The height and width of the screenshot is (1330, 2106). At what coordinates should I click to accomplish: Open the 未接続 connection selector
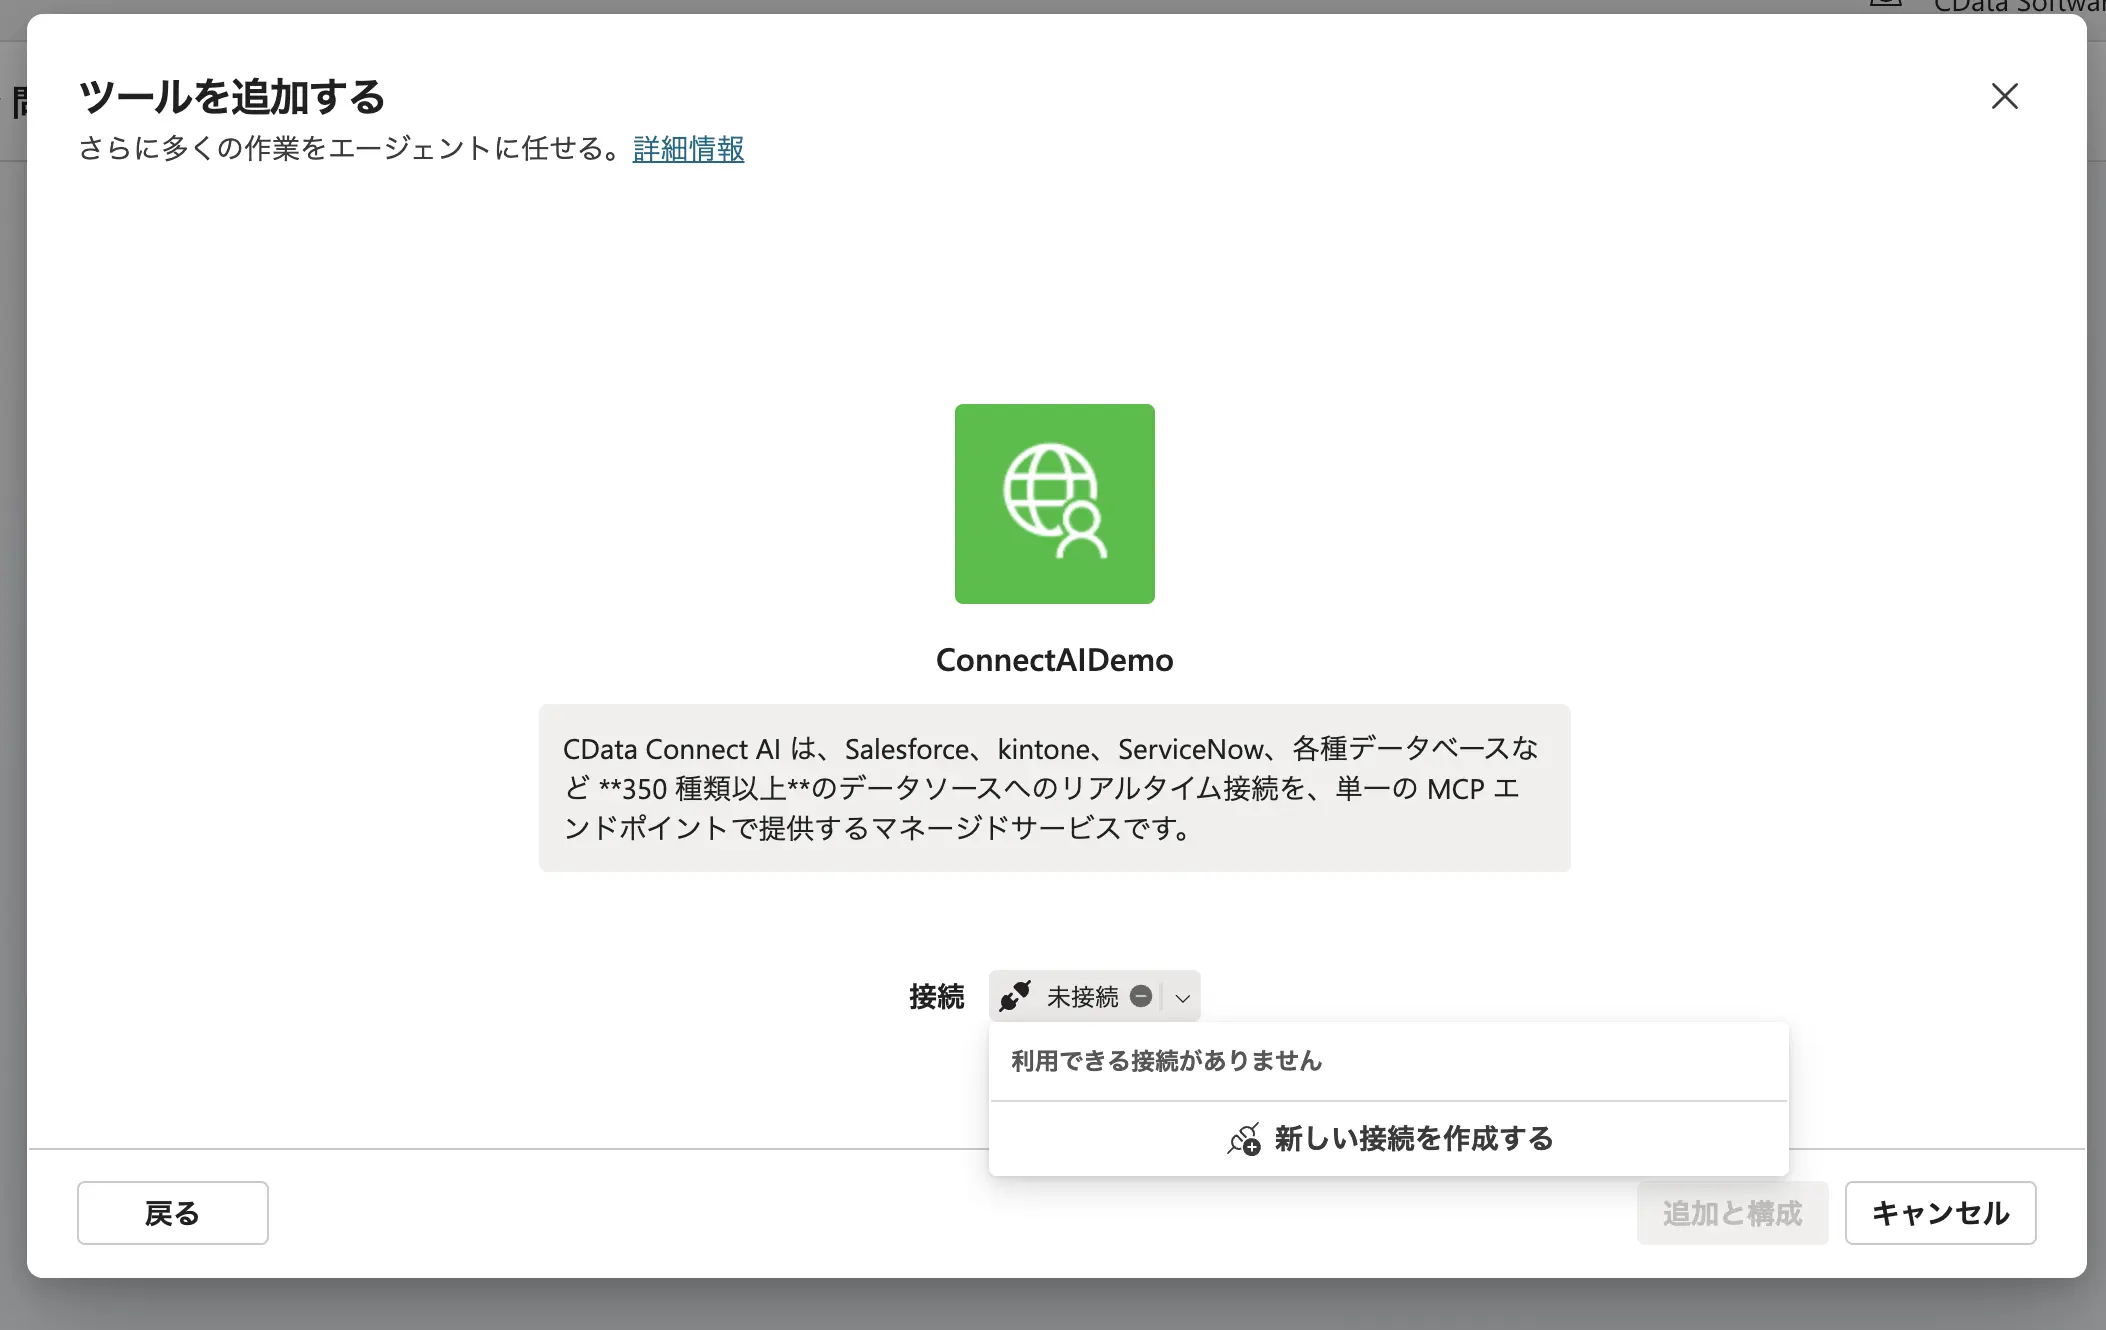pyautogui.click(x=1085, y=995)
